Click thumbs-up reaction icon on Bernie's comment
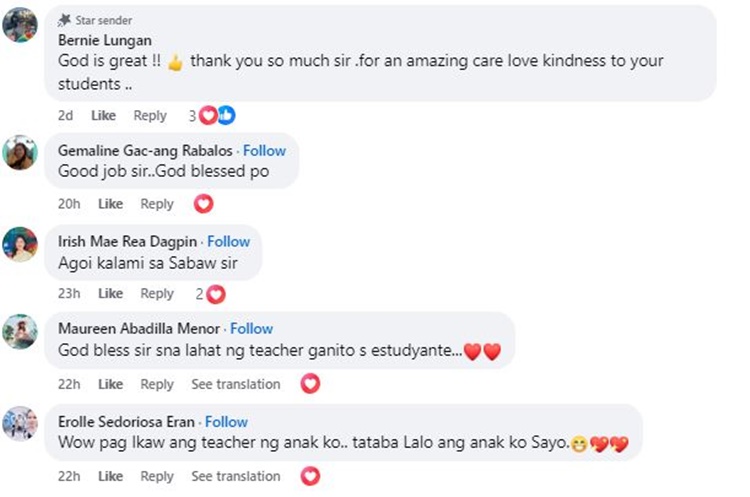Viewport: 750px width, 497px height. [x=226, y=115]
